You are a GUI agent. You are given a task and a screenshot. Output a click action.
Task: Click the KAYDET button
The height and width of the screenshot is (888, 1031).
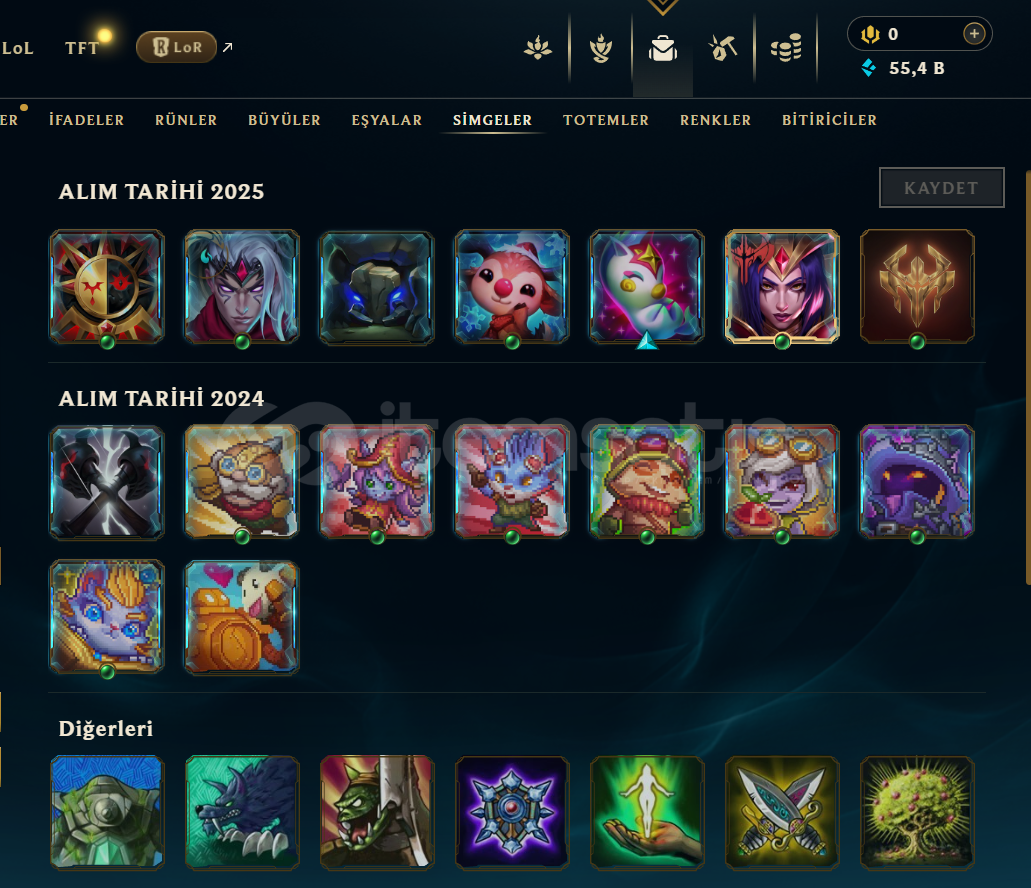coord(942,188)
